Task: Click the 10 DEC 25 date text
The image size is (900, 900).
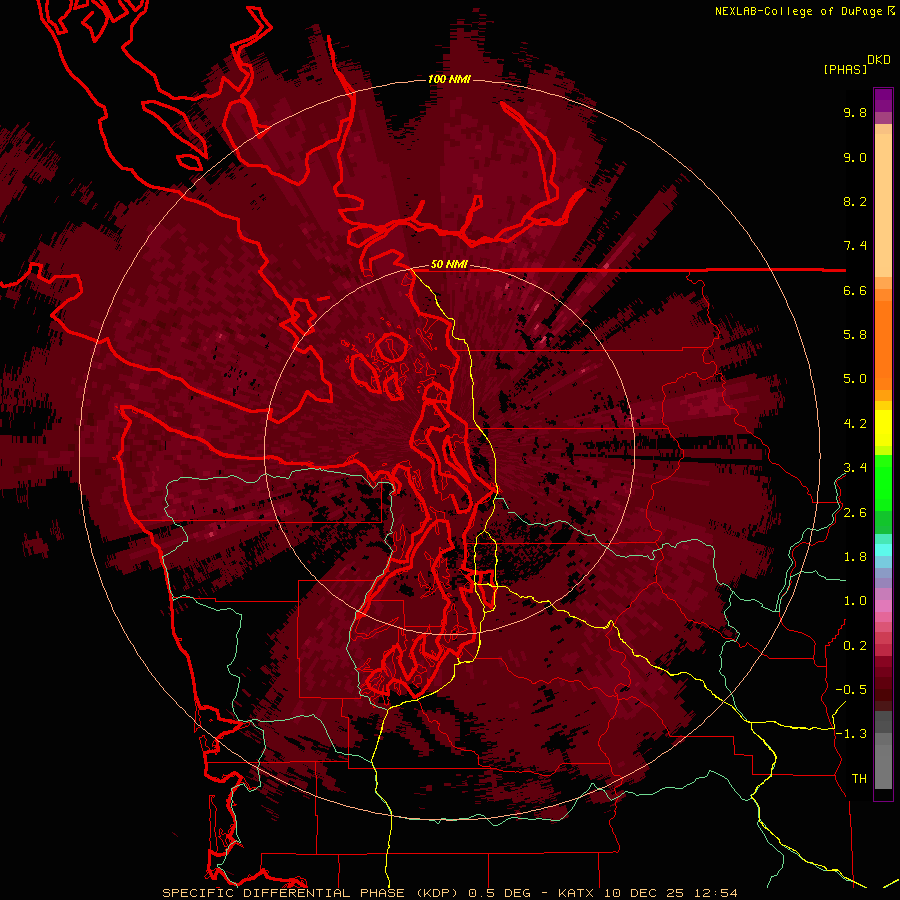Action: pyautogui.click(x=644, y=893)
